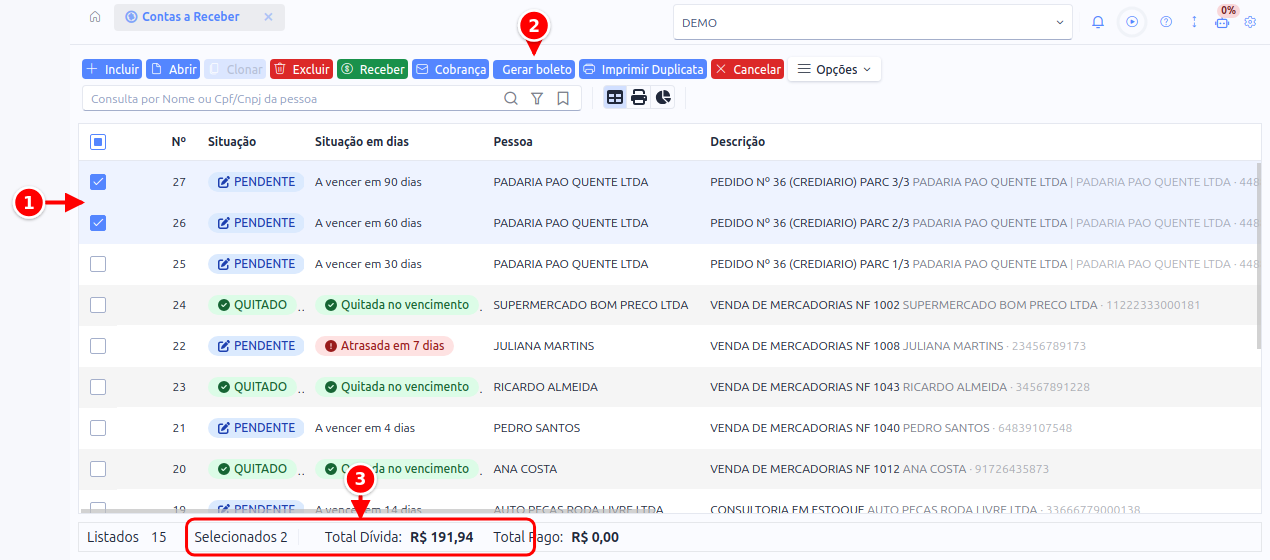Uncheck the checkbox for row Nº 26
Viewport: 1270px width, 560px height.
98,223
